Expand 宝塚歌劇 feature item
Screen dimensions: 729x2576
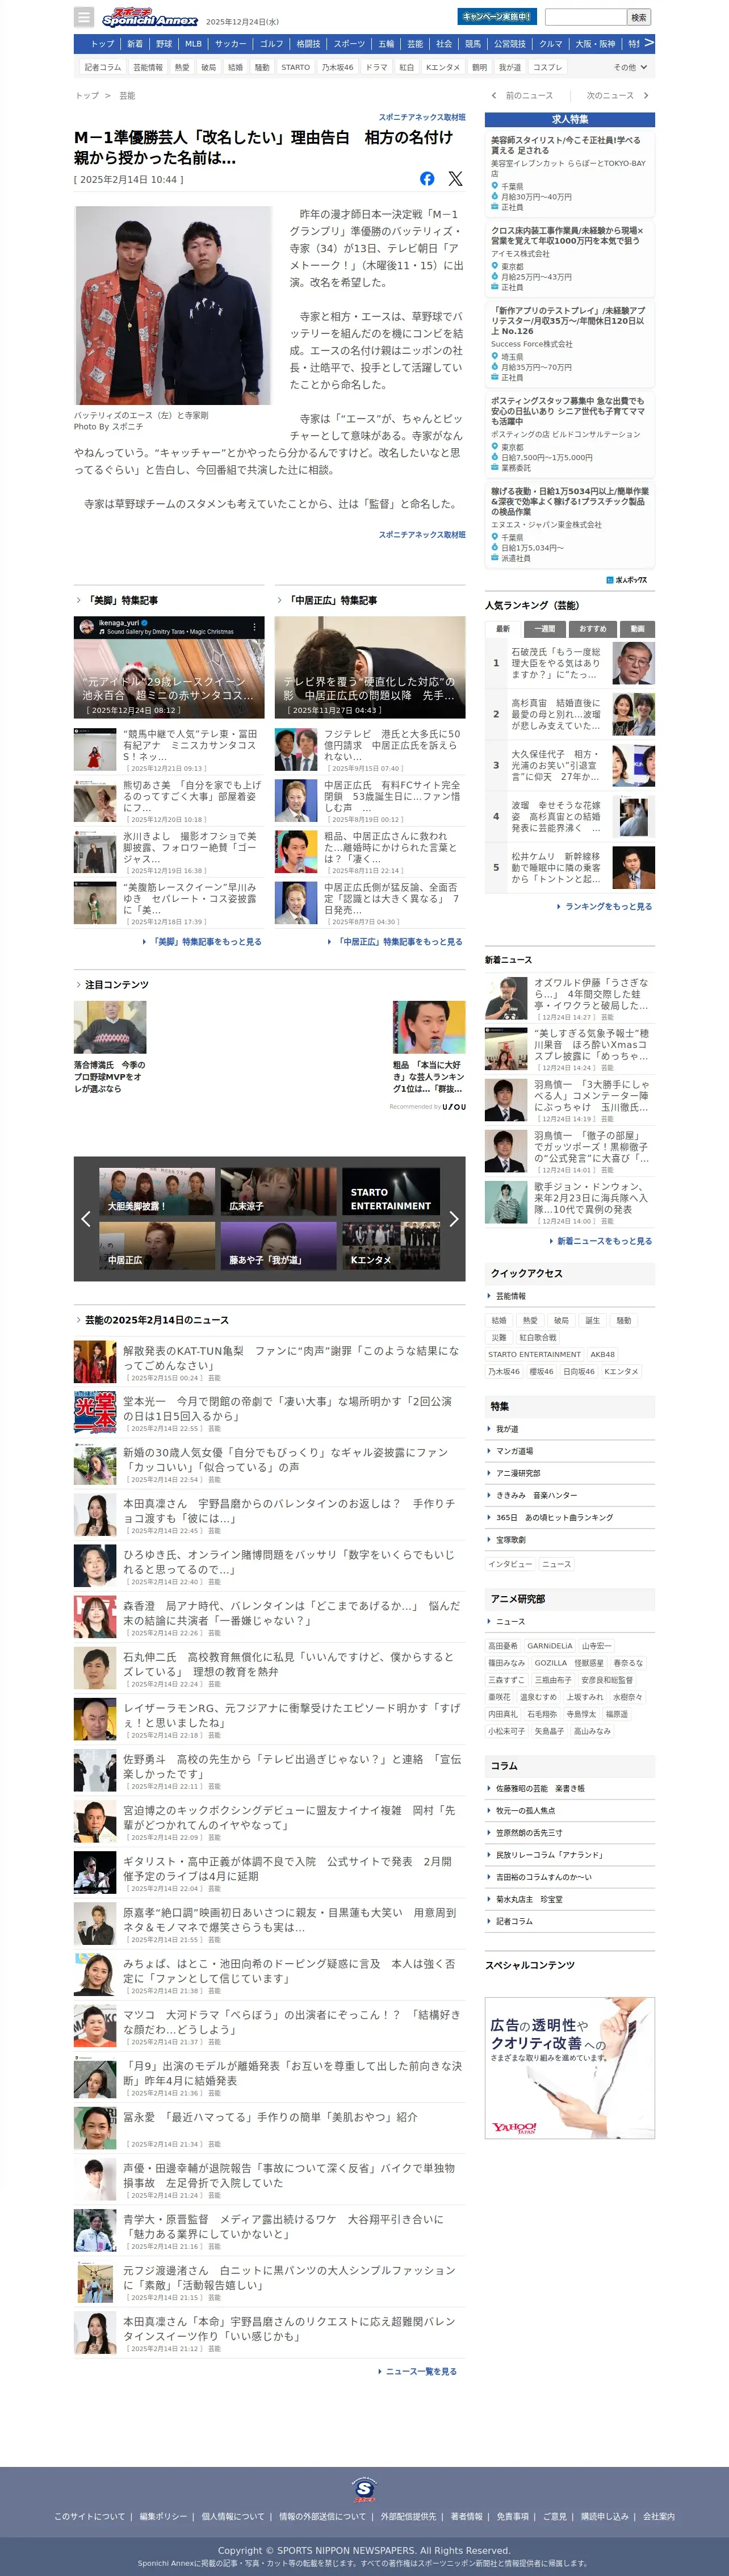point(570,1539)
